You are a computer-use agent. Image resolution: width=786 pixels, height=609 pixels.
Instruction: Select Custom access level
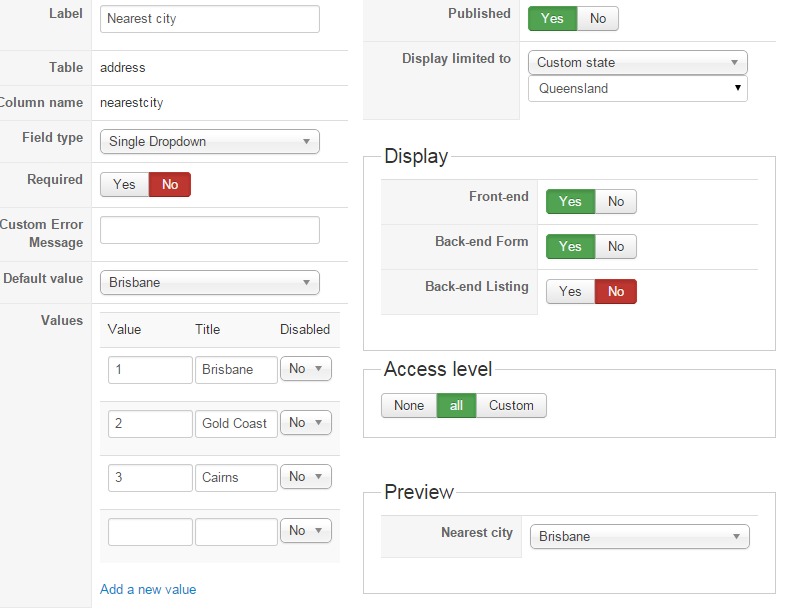511,405
